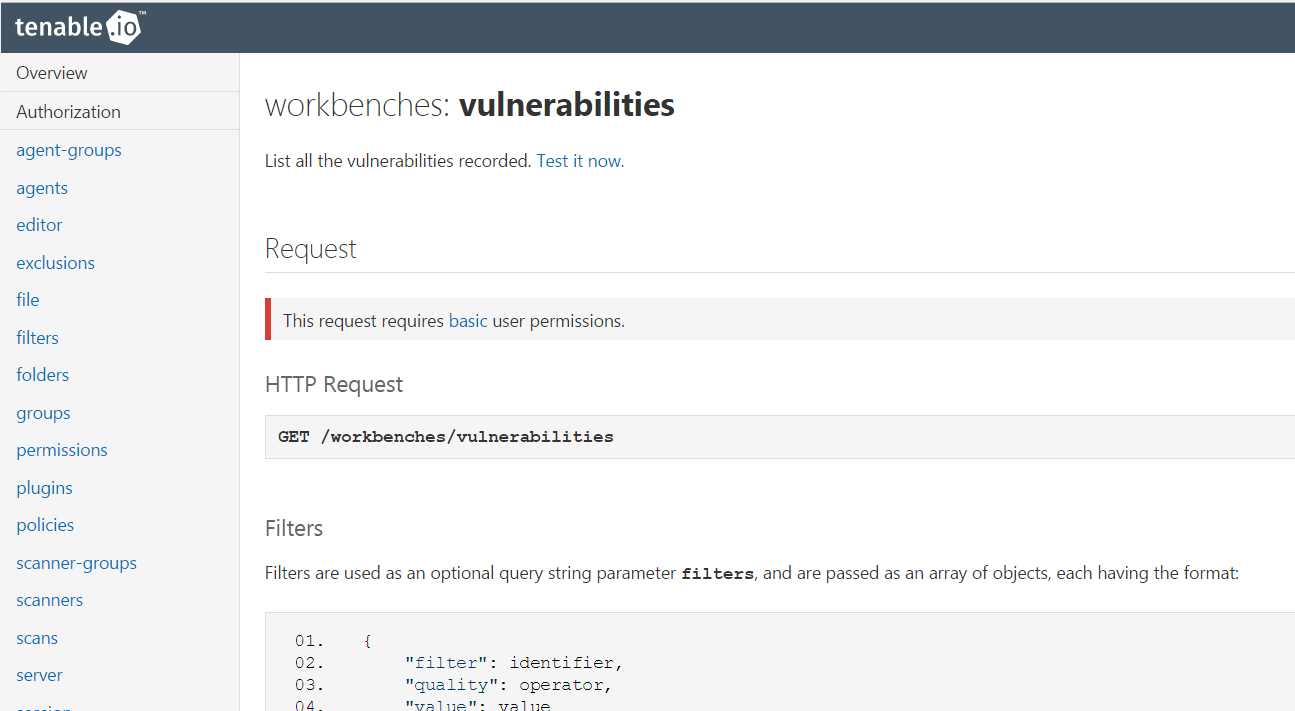Select the Overview menu item
This screenshot has height=711, width=1295.
pyautogui.click(x=51, y=72)
